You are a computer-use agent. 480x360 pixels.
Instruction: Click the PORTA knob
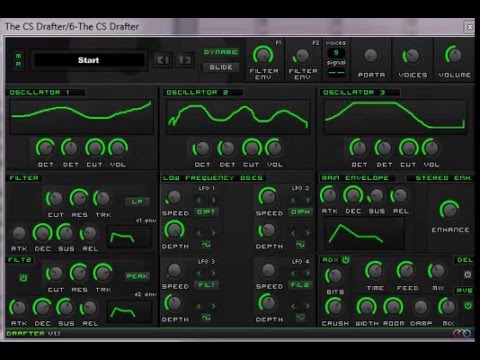(x=371, y=56)
